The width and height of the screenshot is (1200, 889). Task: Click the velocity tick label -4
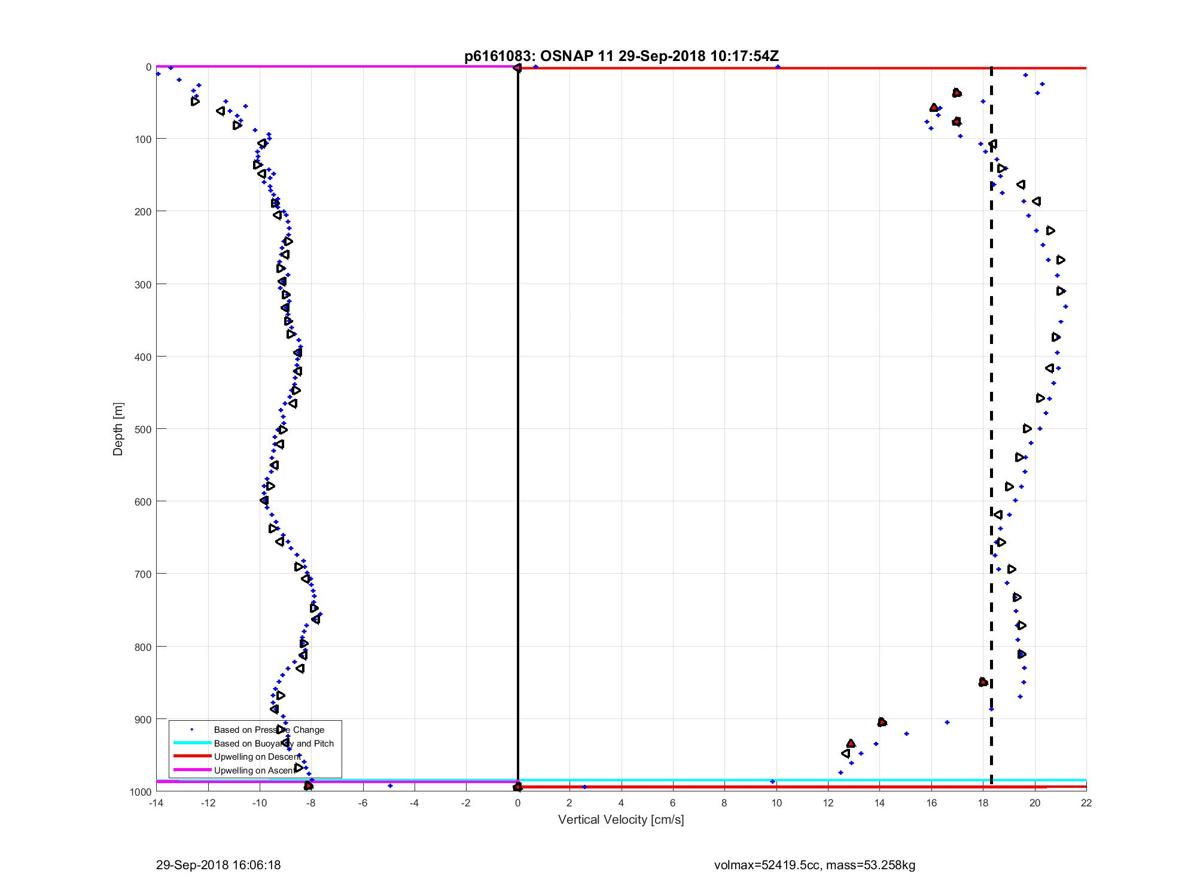coord(414,803)
